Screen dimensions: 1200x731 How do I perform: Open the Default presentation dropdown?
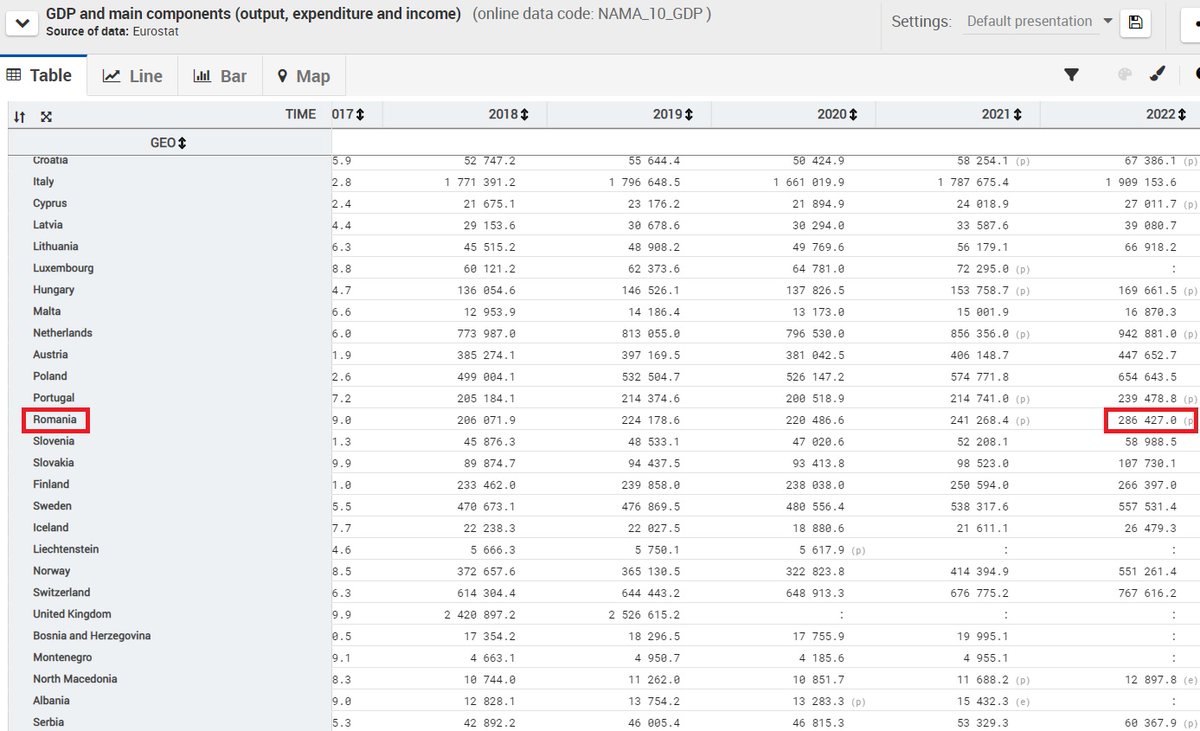tap(1039, 22)
